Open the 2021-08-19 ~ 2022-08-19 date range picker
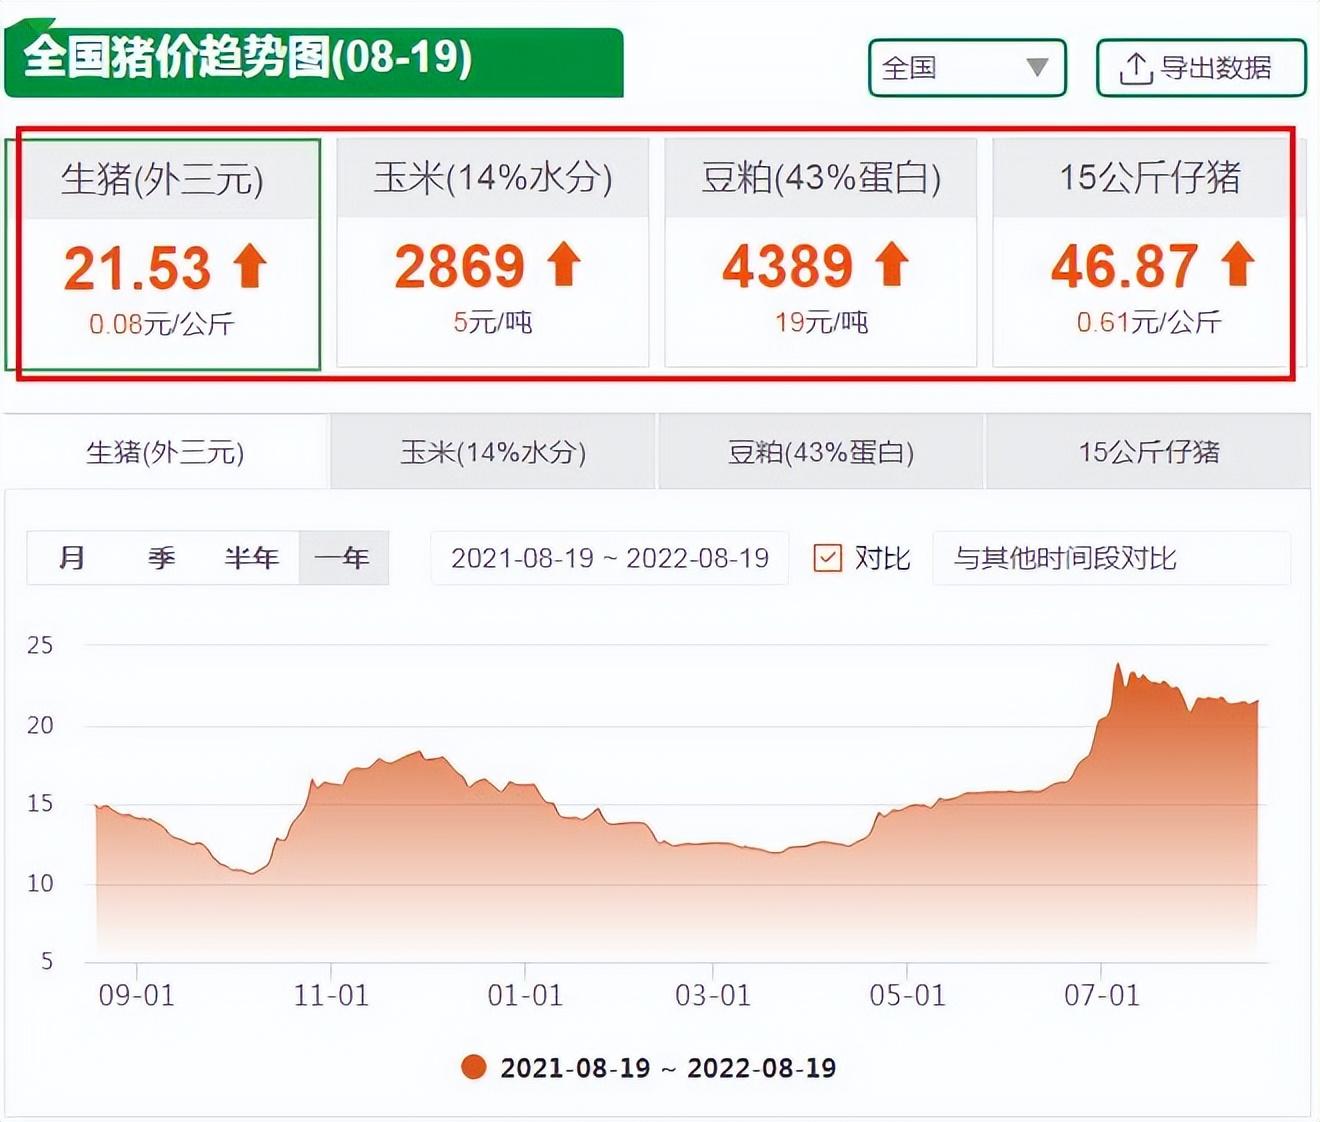The width and height of the screenshot is (1320, 1122). click(609, 558)
